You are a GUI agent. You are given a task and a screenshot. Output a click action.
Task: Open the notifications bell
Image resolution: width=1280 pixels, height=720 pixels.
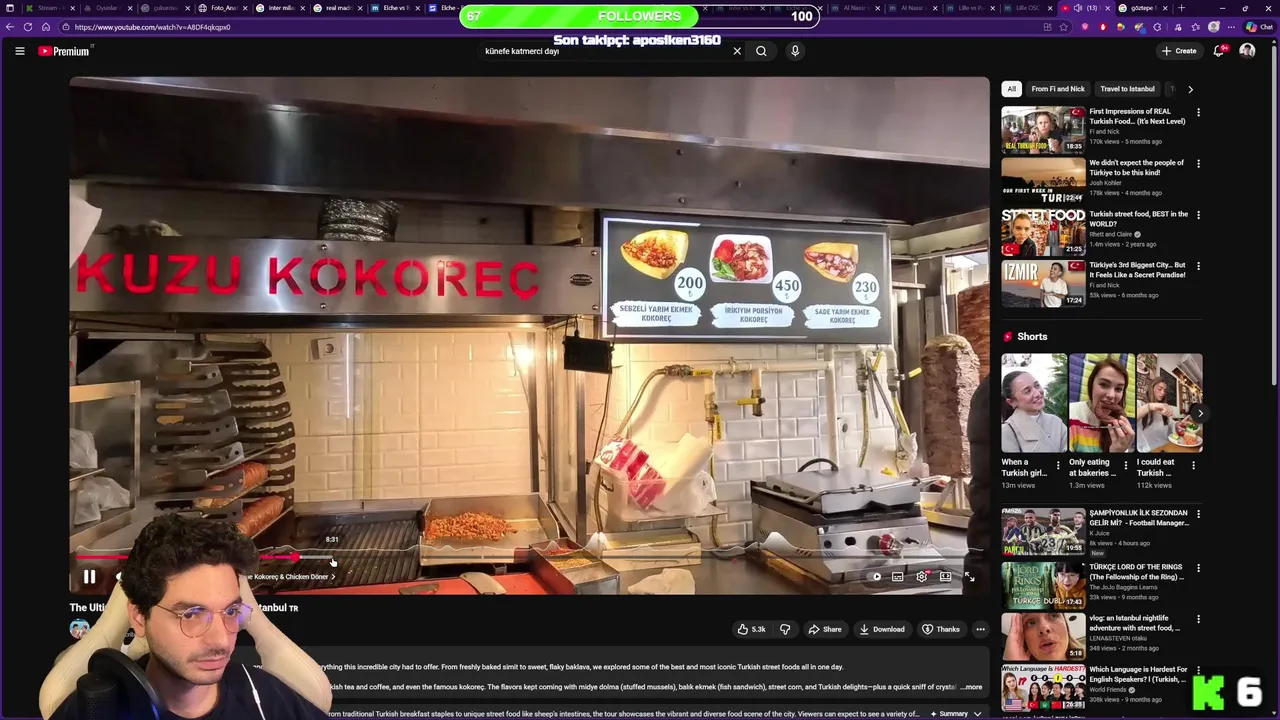1219,51
